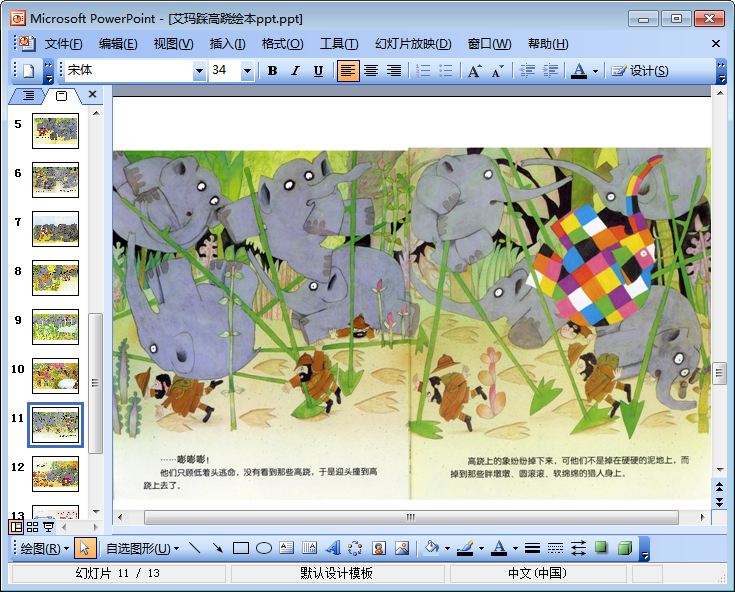The height and width of the screenshot is (592, 735).
Task: Open the 帮助(H) menu
Action: [x=548, y=44]
